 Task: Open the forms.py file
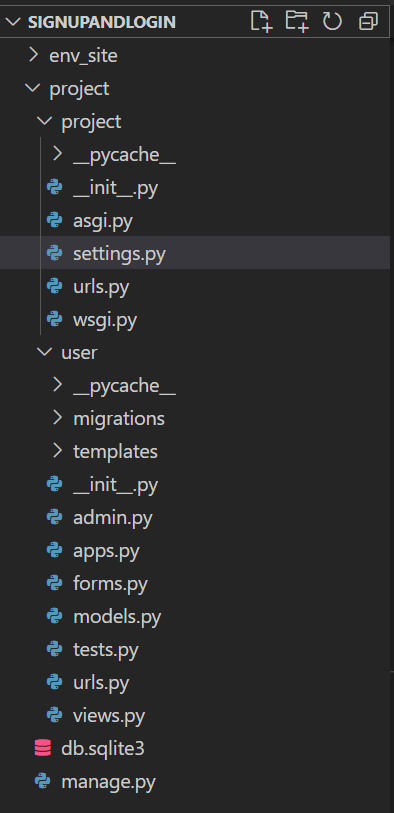click(110, 584)
